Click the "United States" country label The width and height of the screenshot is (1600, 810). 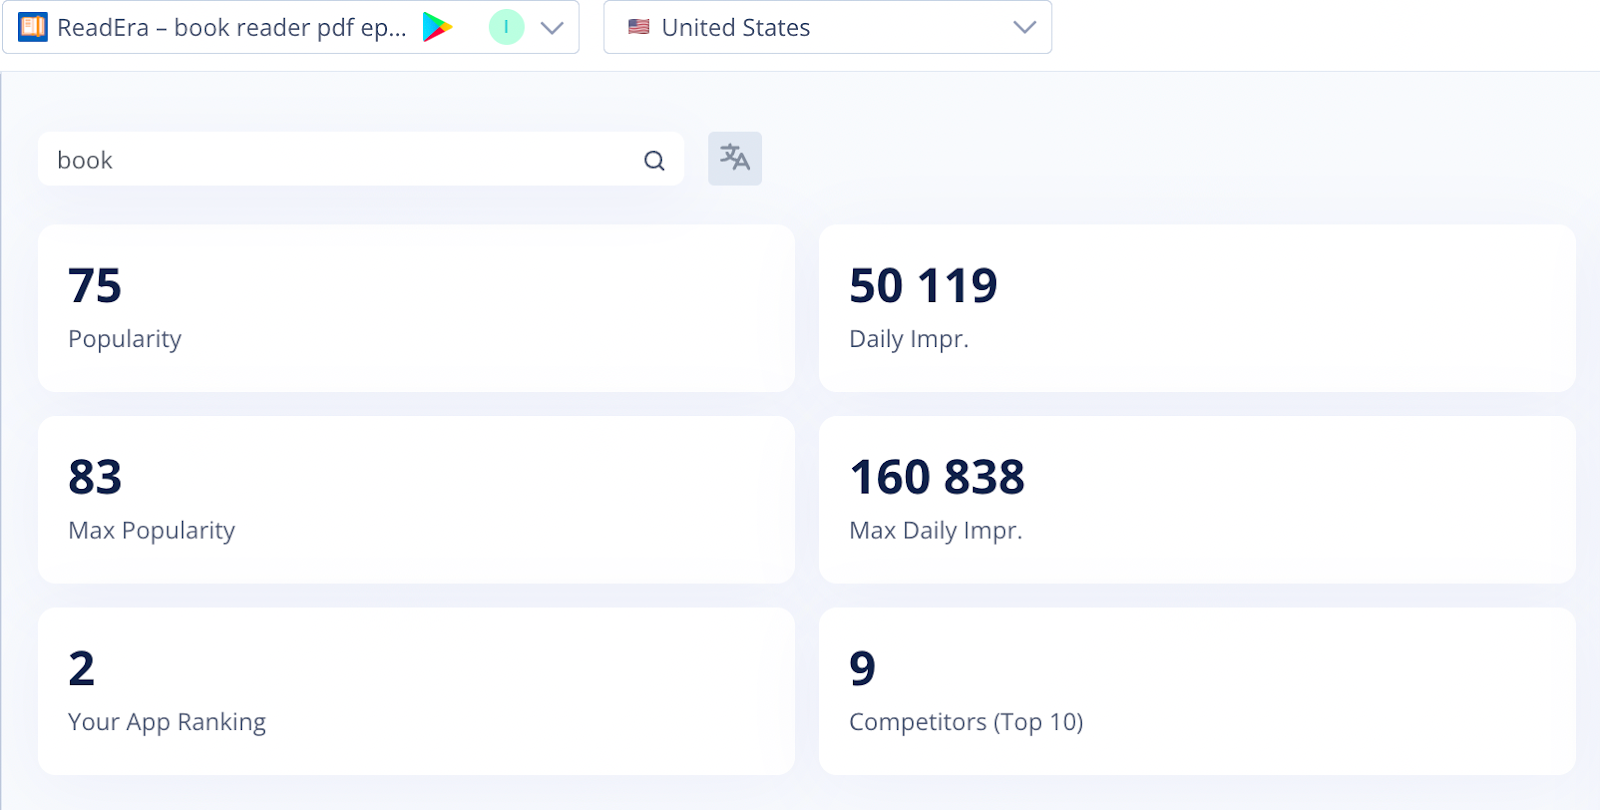tap(736, 28)
